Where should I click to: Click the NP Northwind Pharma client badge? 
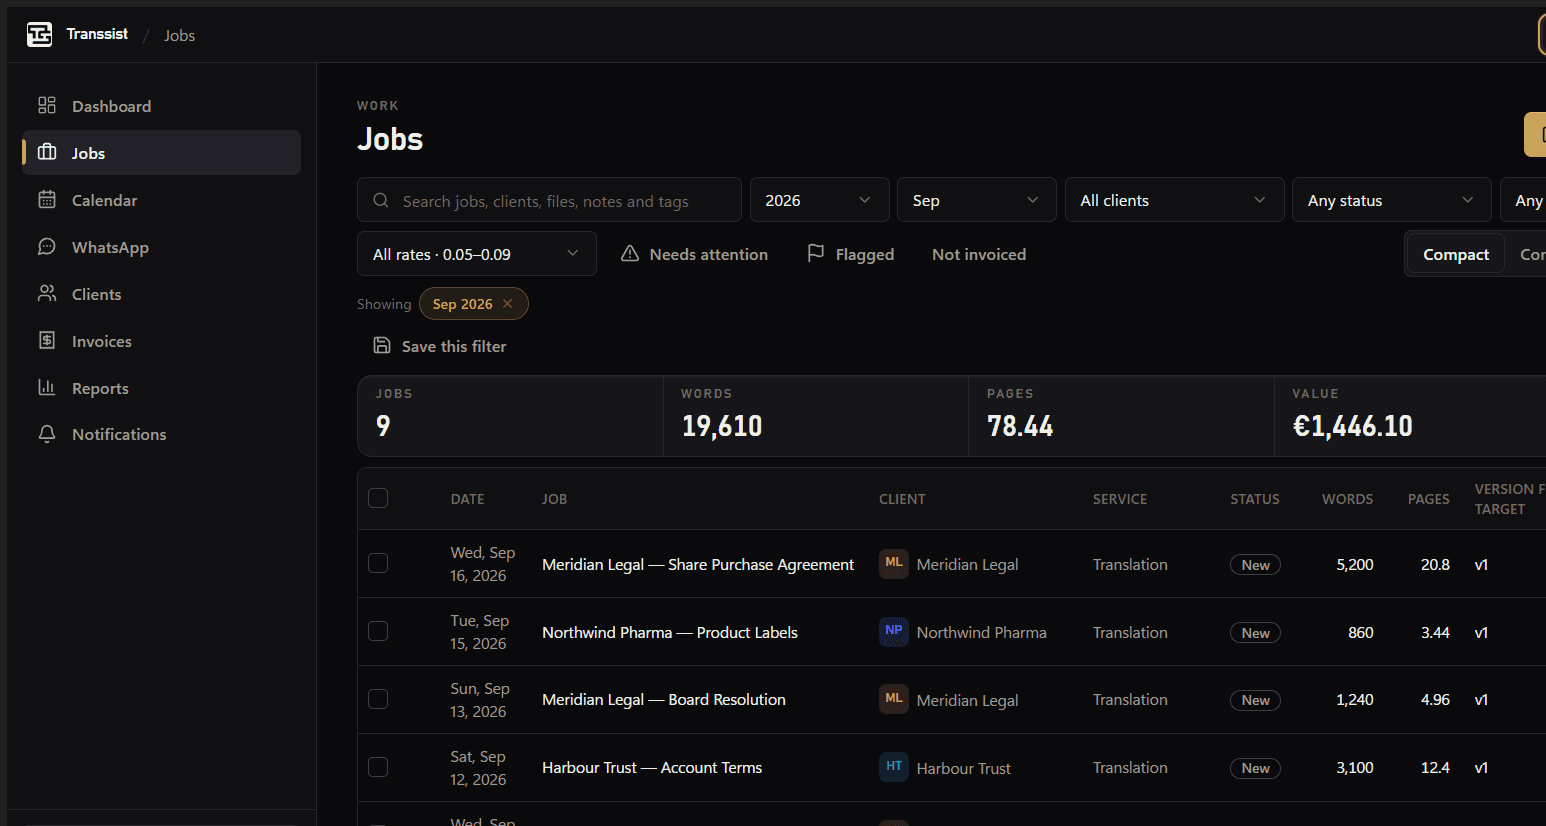pos(894,631)
